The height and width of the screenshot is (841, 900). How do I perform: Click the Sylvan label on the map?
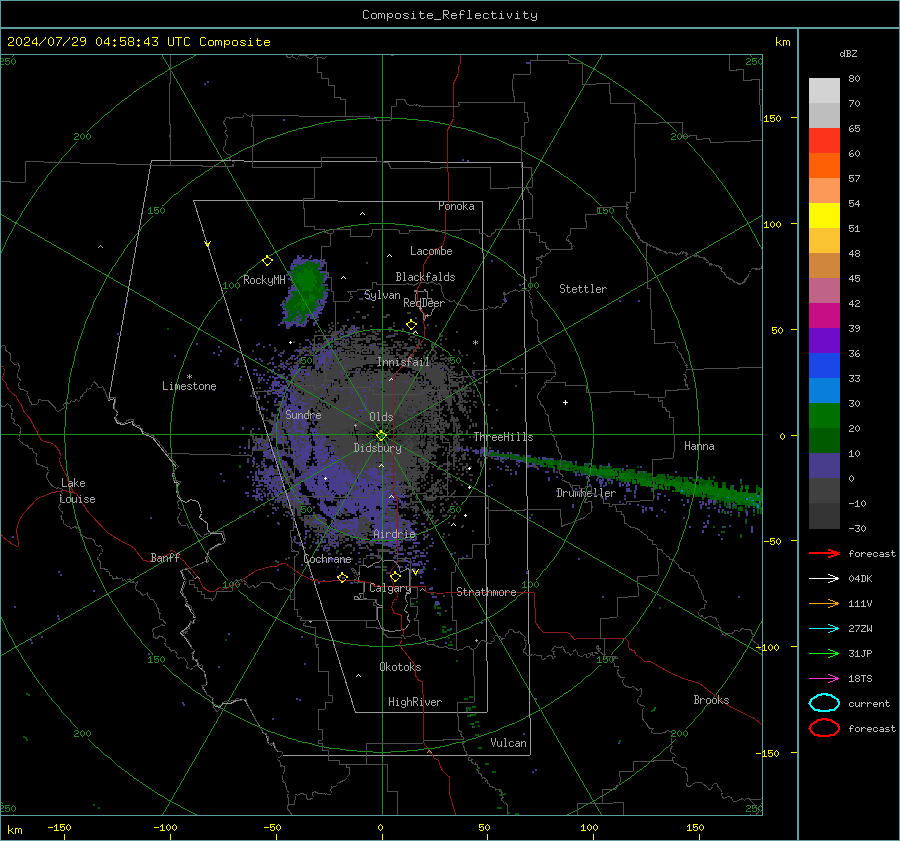click(382, 295)
